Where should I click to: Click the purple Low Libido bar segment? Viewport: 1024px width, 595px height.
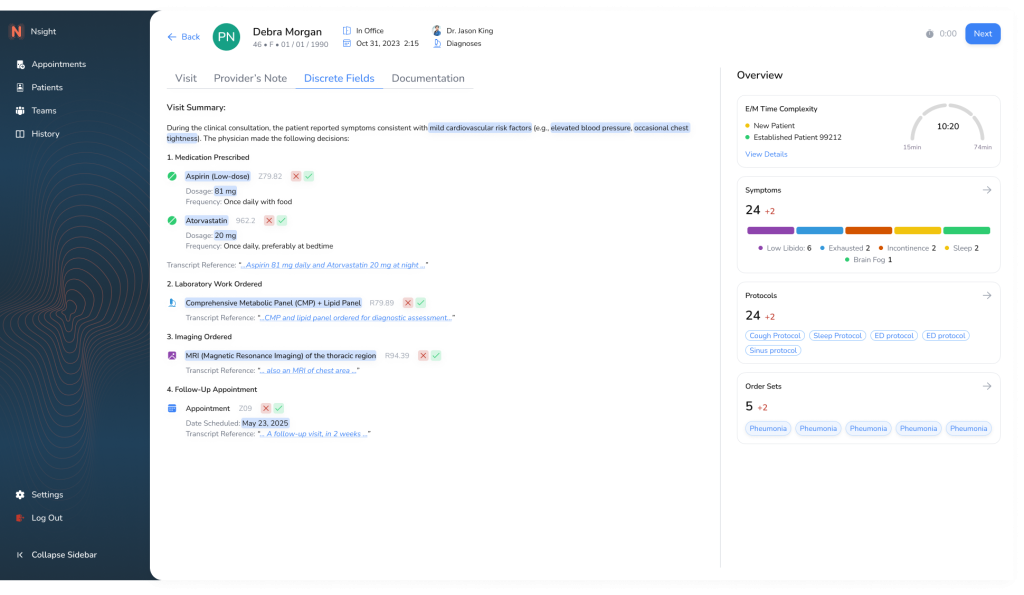coord(770,230)
